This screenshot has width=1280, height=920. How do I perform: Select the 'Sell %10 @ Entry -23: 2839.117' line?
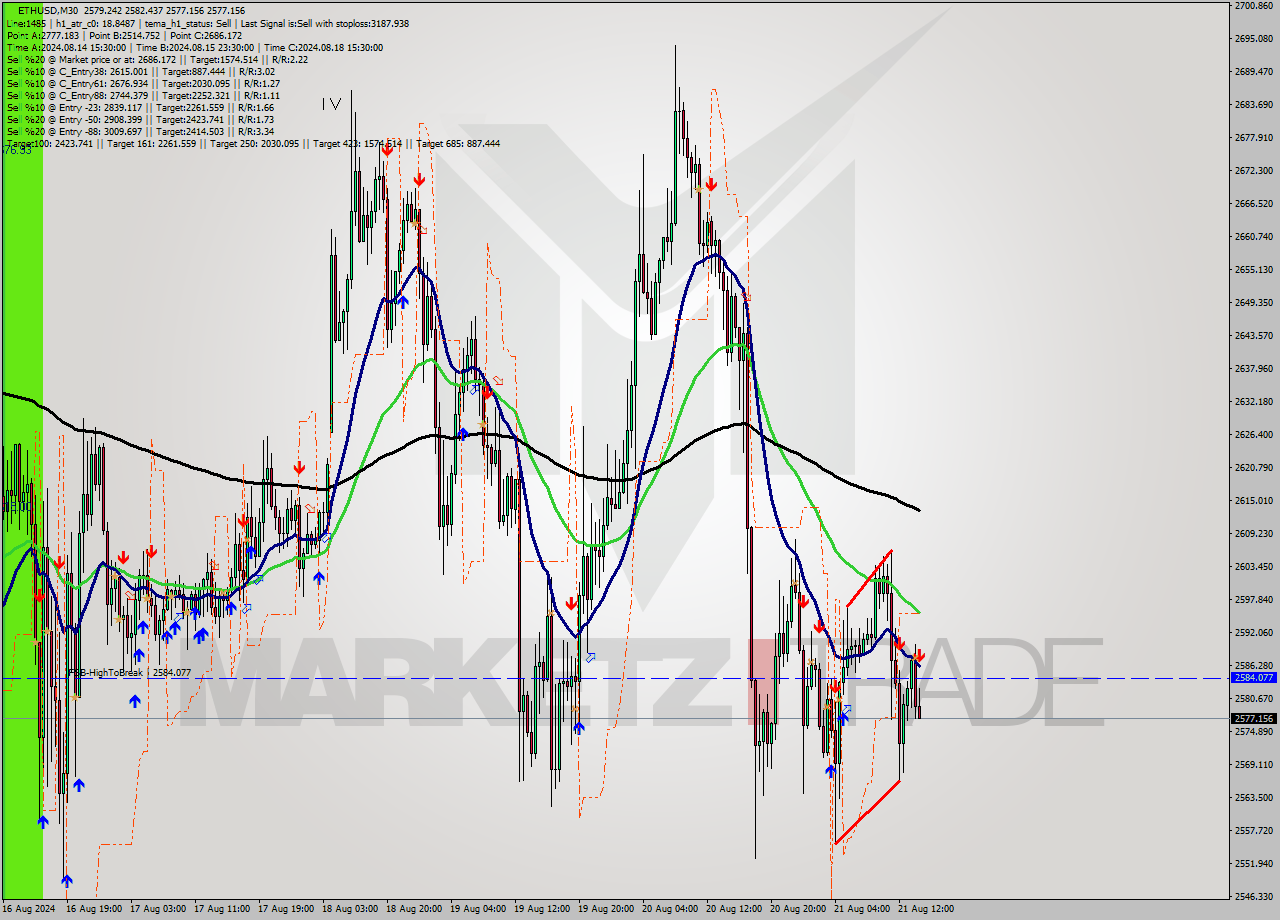(140, 107)
